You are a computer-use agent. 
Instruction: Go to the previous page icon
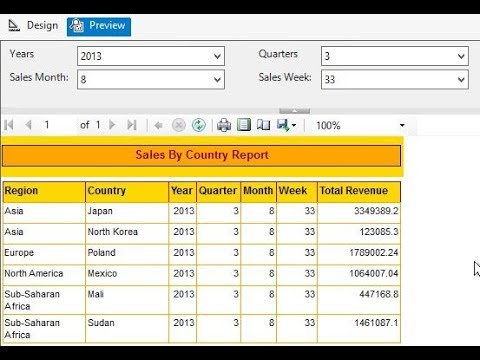click(29, 125)
